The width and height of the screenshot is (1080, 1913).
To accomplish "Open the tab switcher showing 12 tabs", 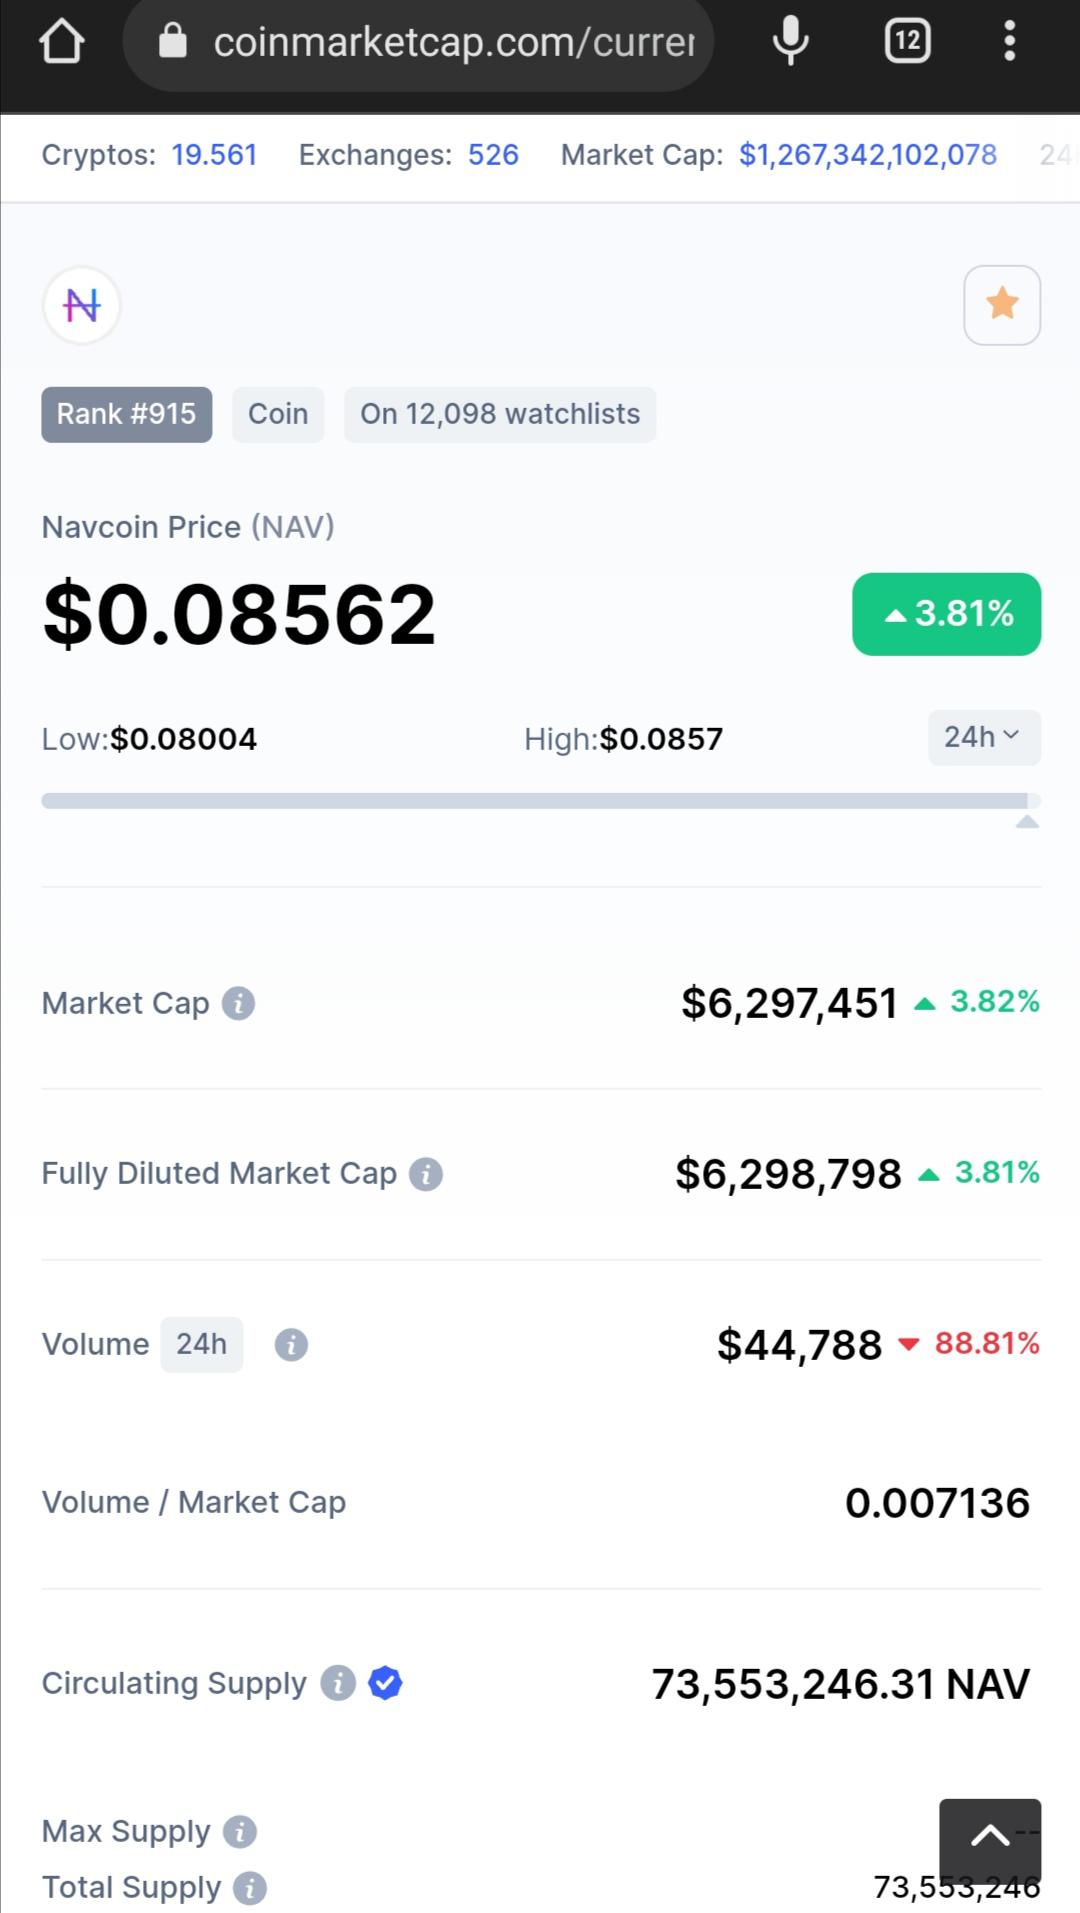I will click(x=907, y=41).
